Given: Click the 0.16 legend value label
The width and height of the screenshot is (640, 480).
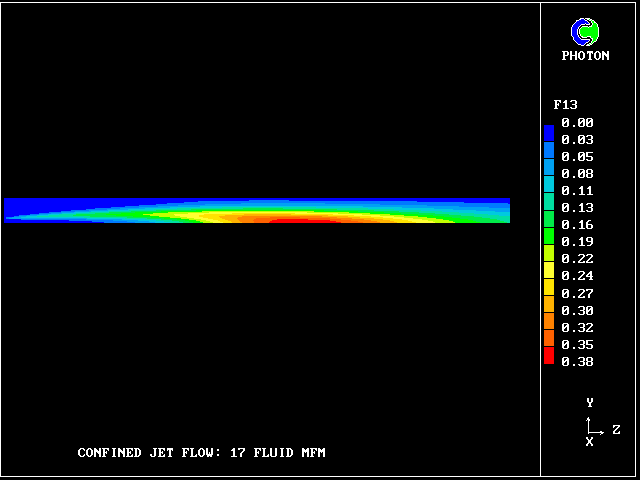Looking at the screenshot, I should pyautogui.click(x=577, y=225).
